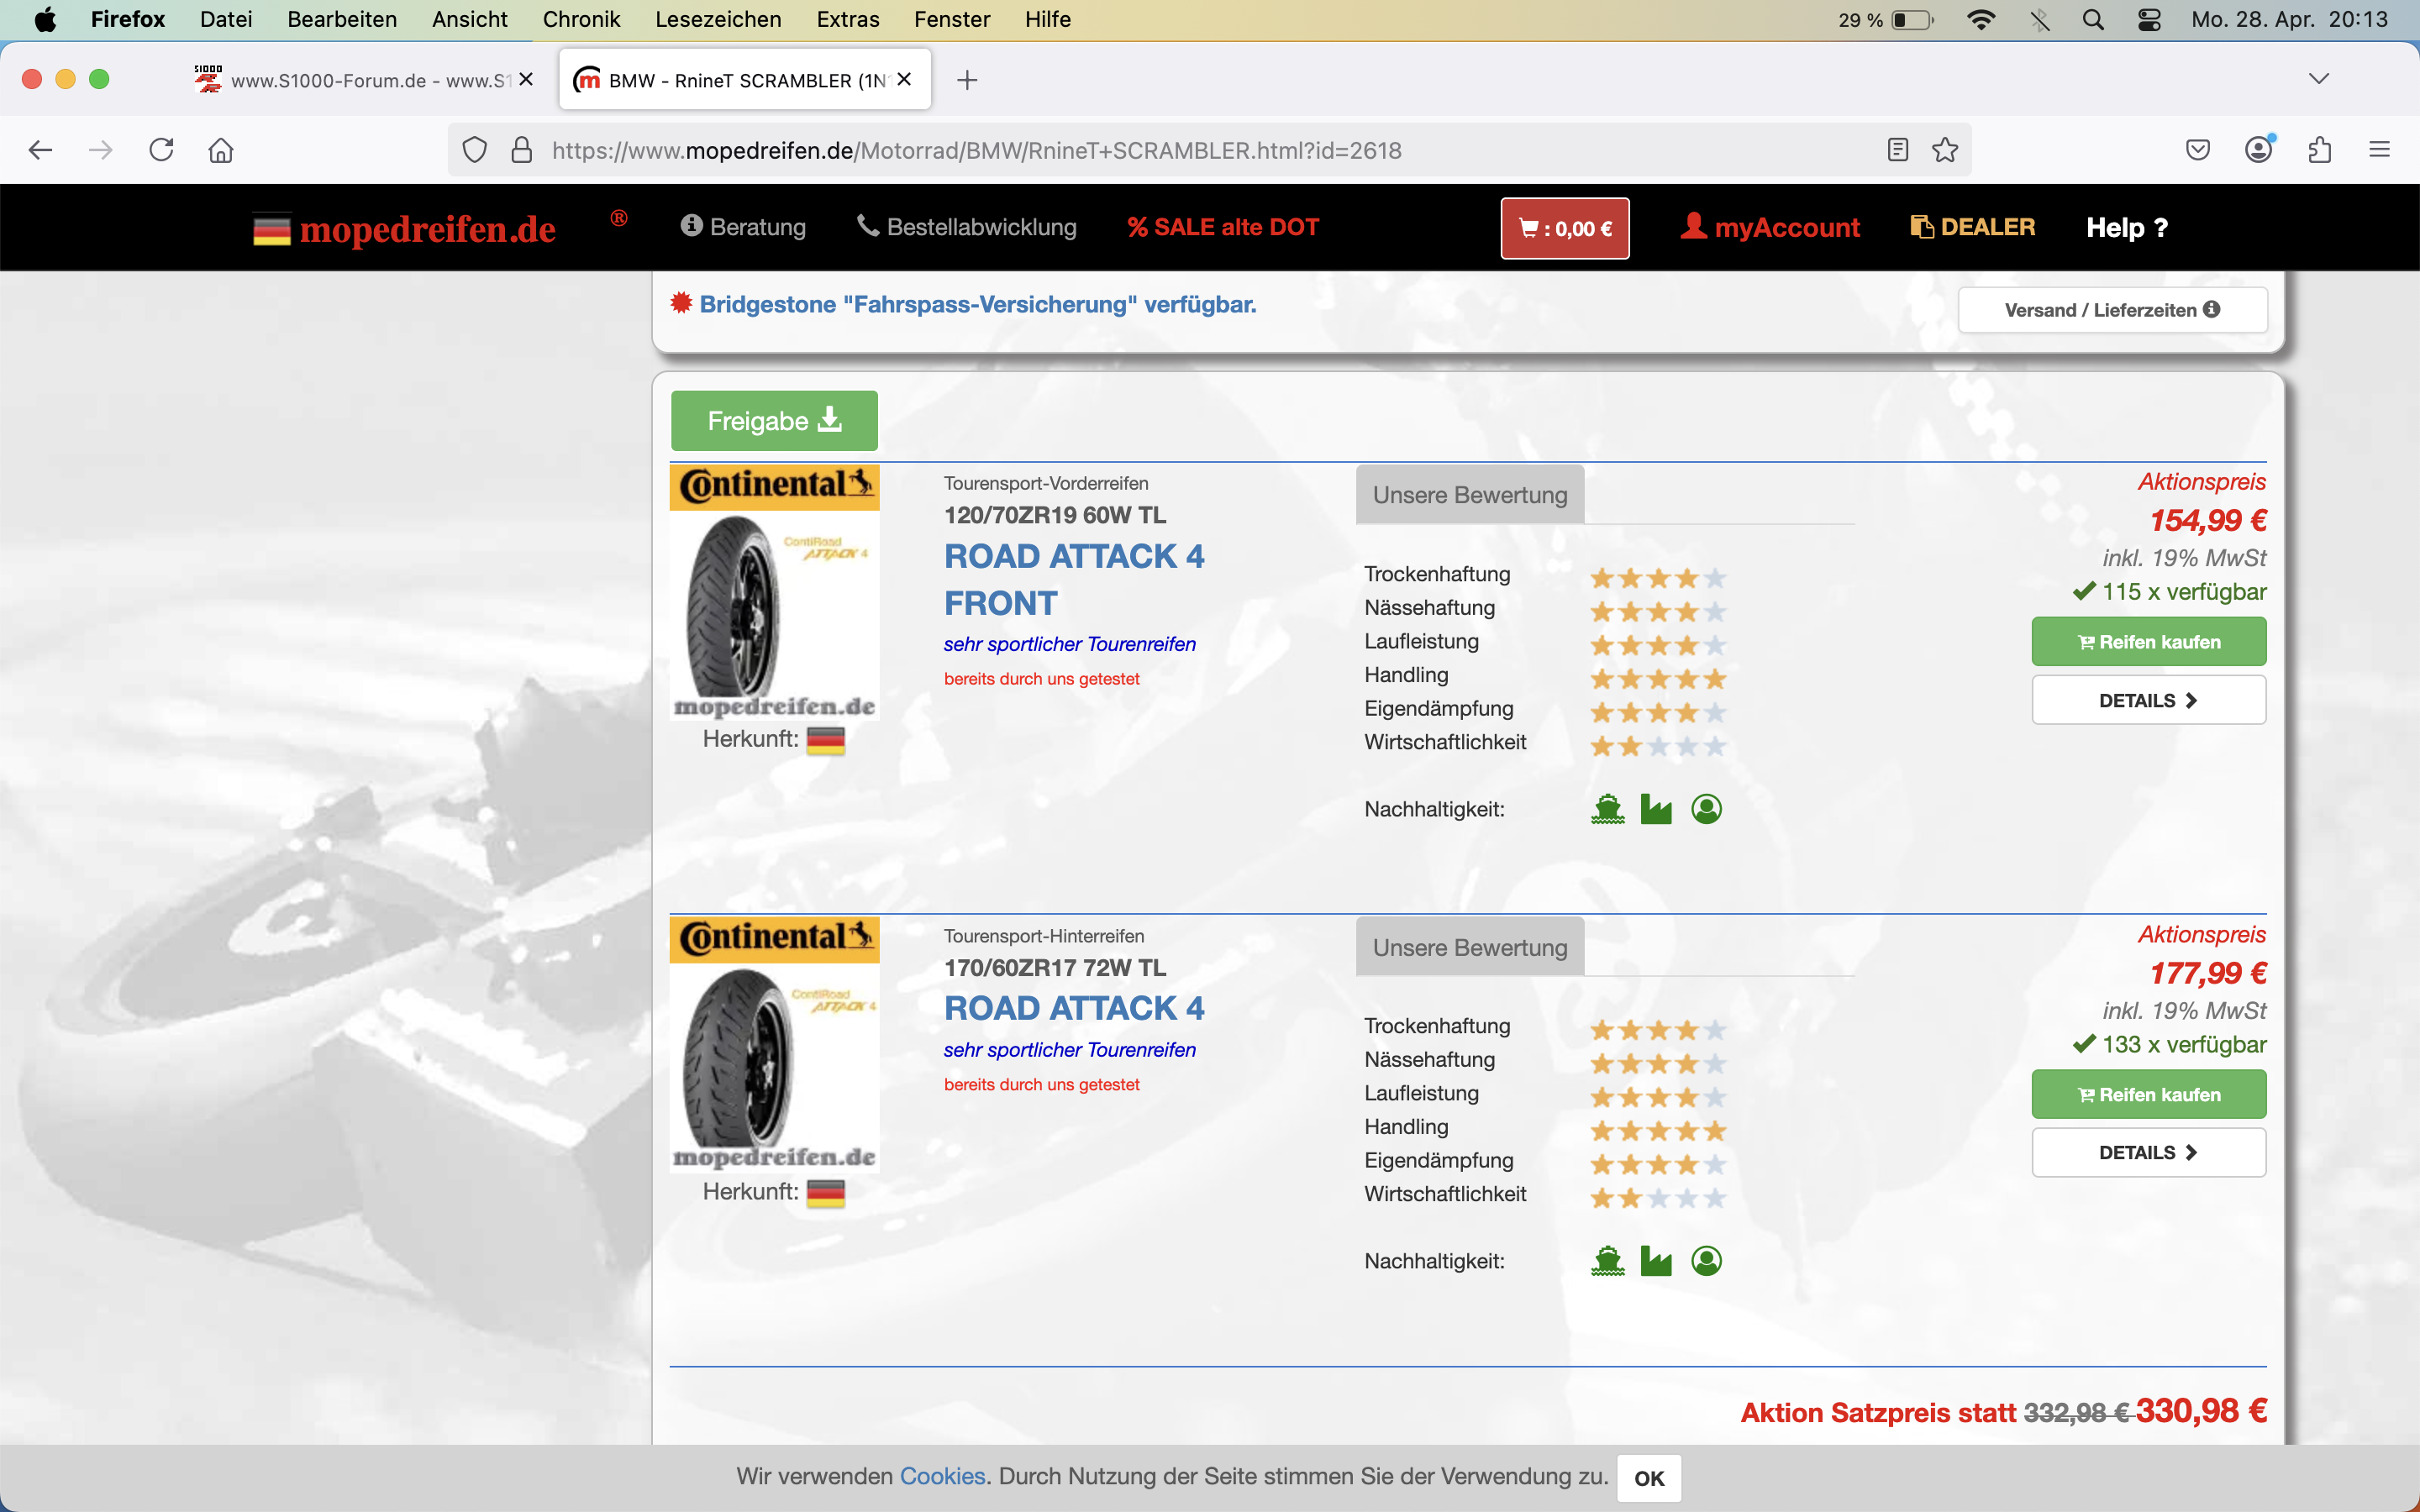This screenshot has height=1512, width=2420.
Task: Open myAccount login
Action: point(1770,227)
